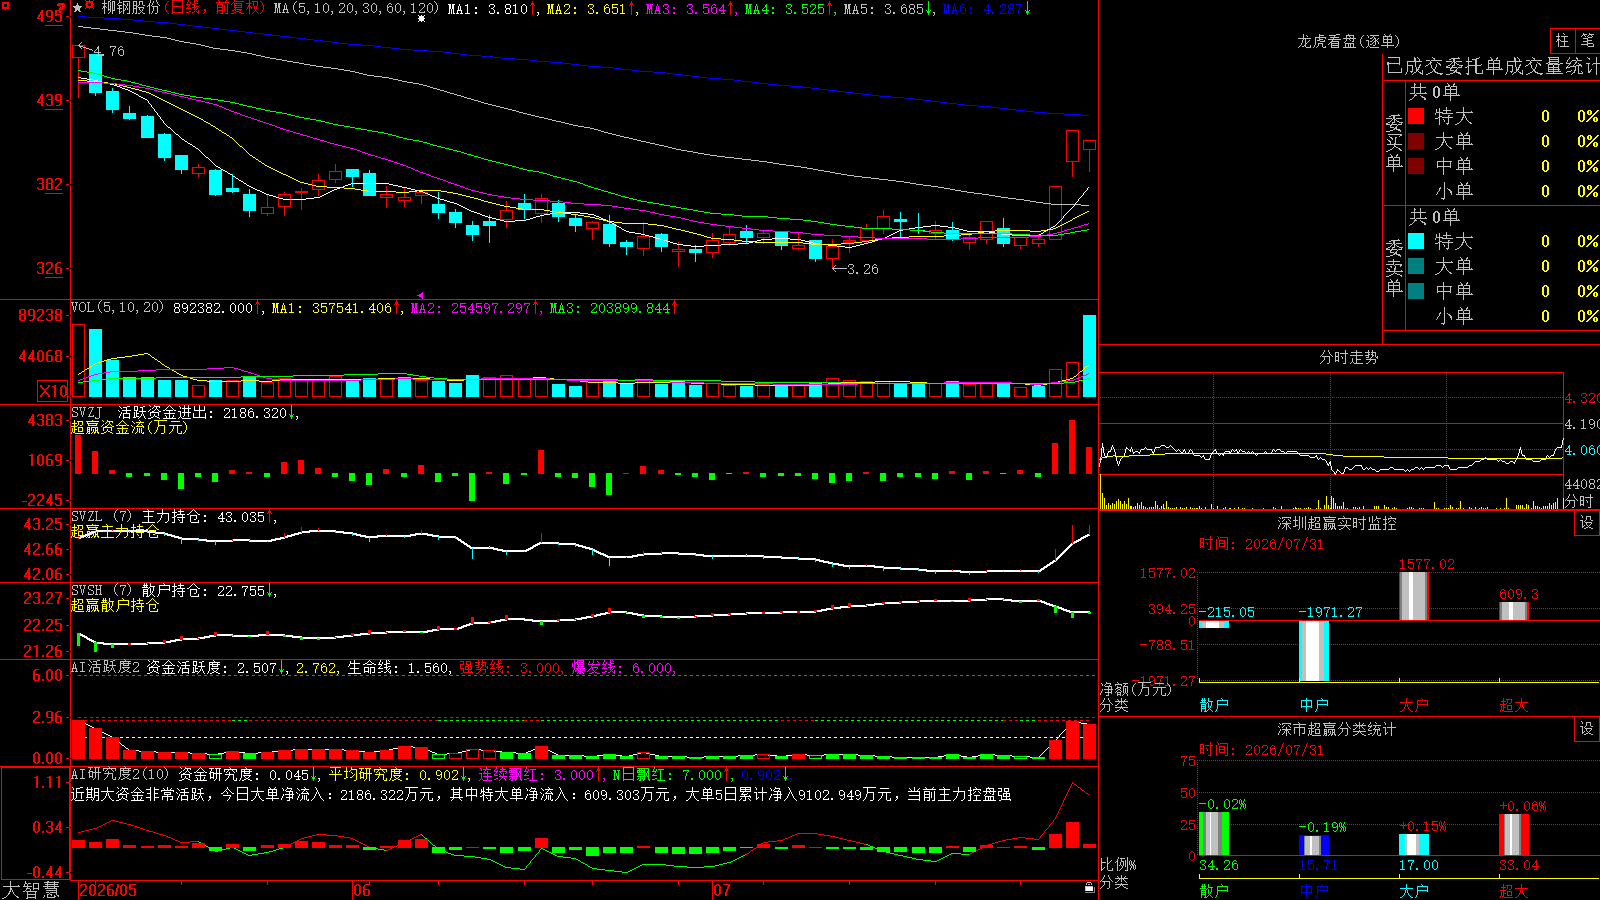This screenshot has height=900, width=1600.
Task: Click the 已成交委托单成交量统计 header
Action: [x=1492, y=66]
